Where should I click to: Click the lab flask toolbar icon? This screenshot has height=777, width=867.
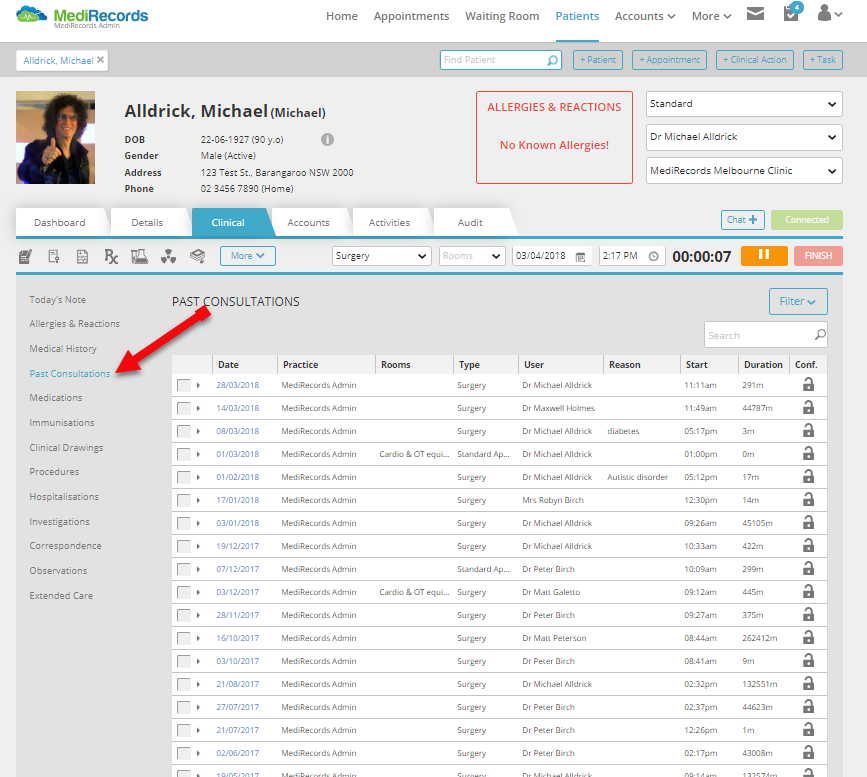(139, 256)
